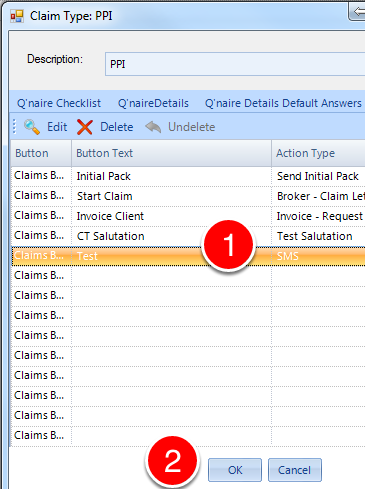365x489 pixels.
Task: Click the Invoice - Request action cell
Action: click(318, 216)
